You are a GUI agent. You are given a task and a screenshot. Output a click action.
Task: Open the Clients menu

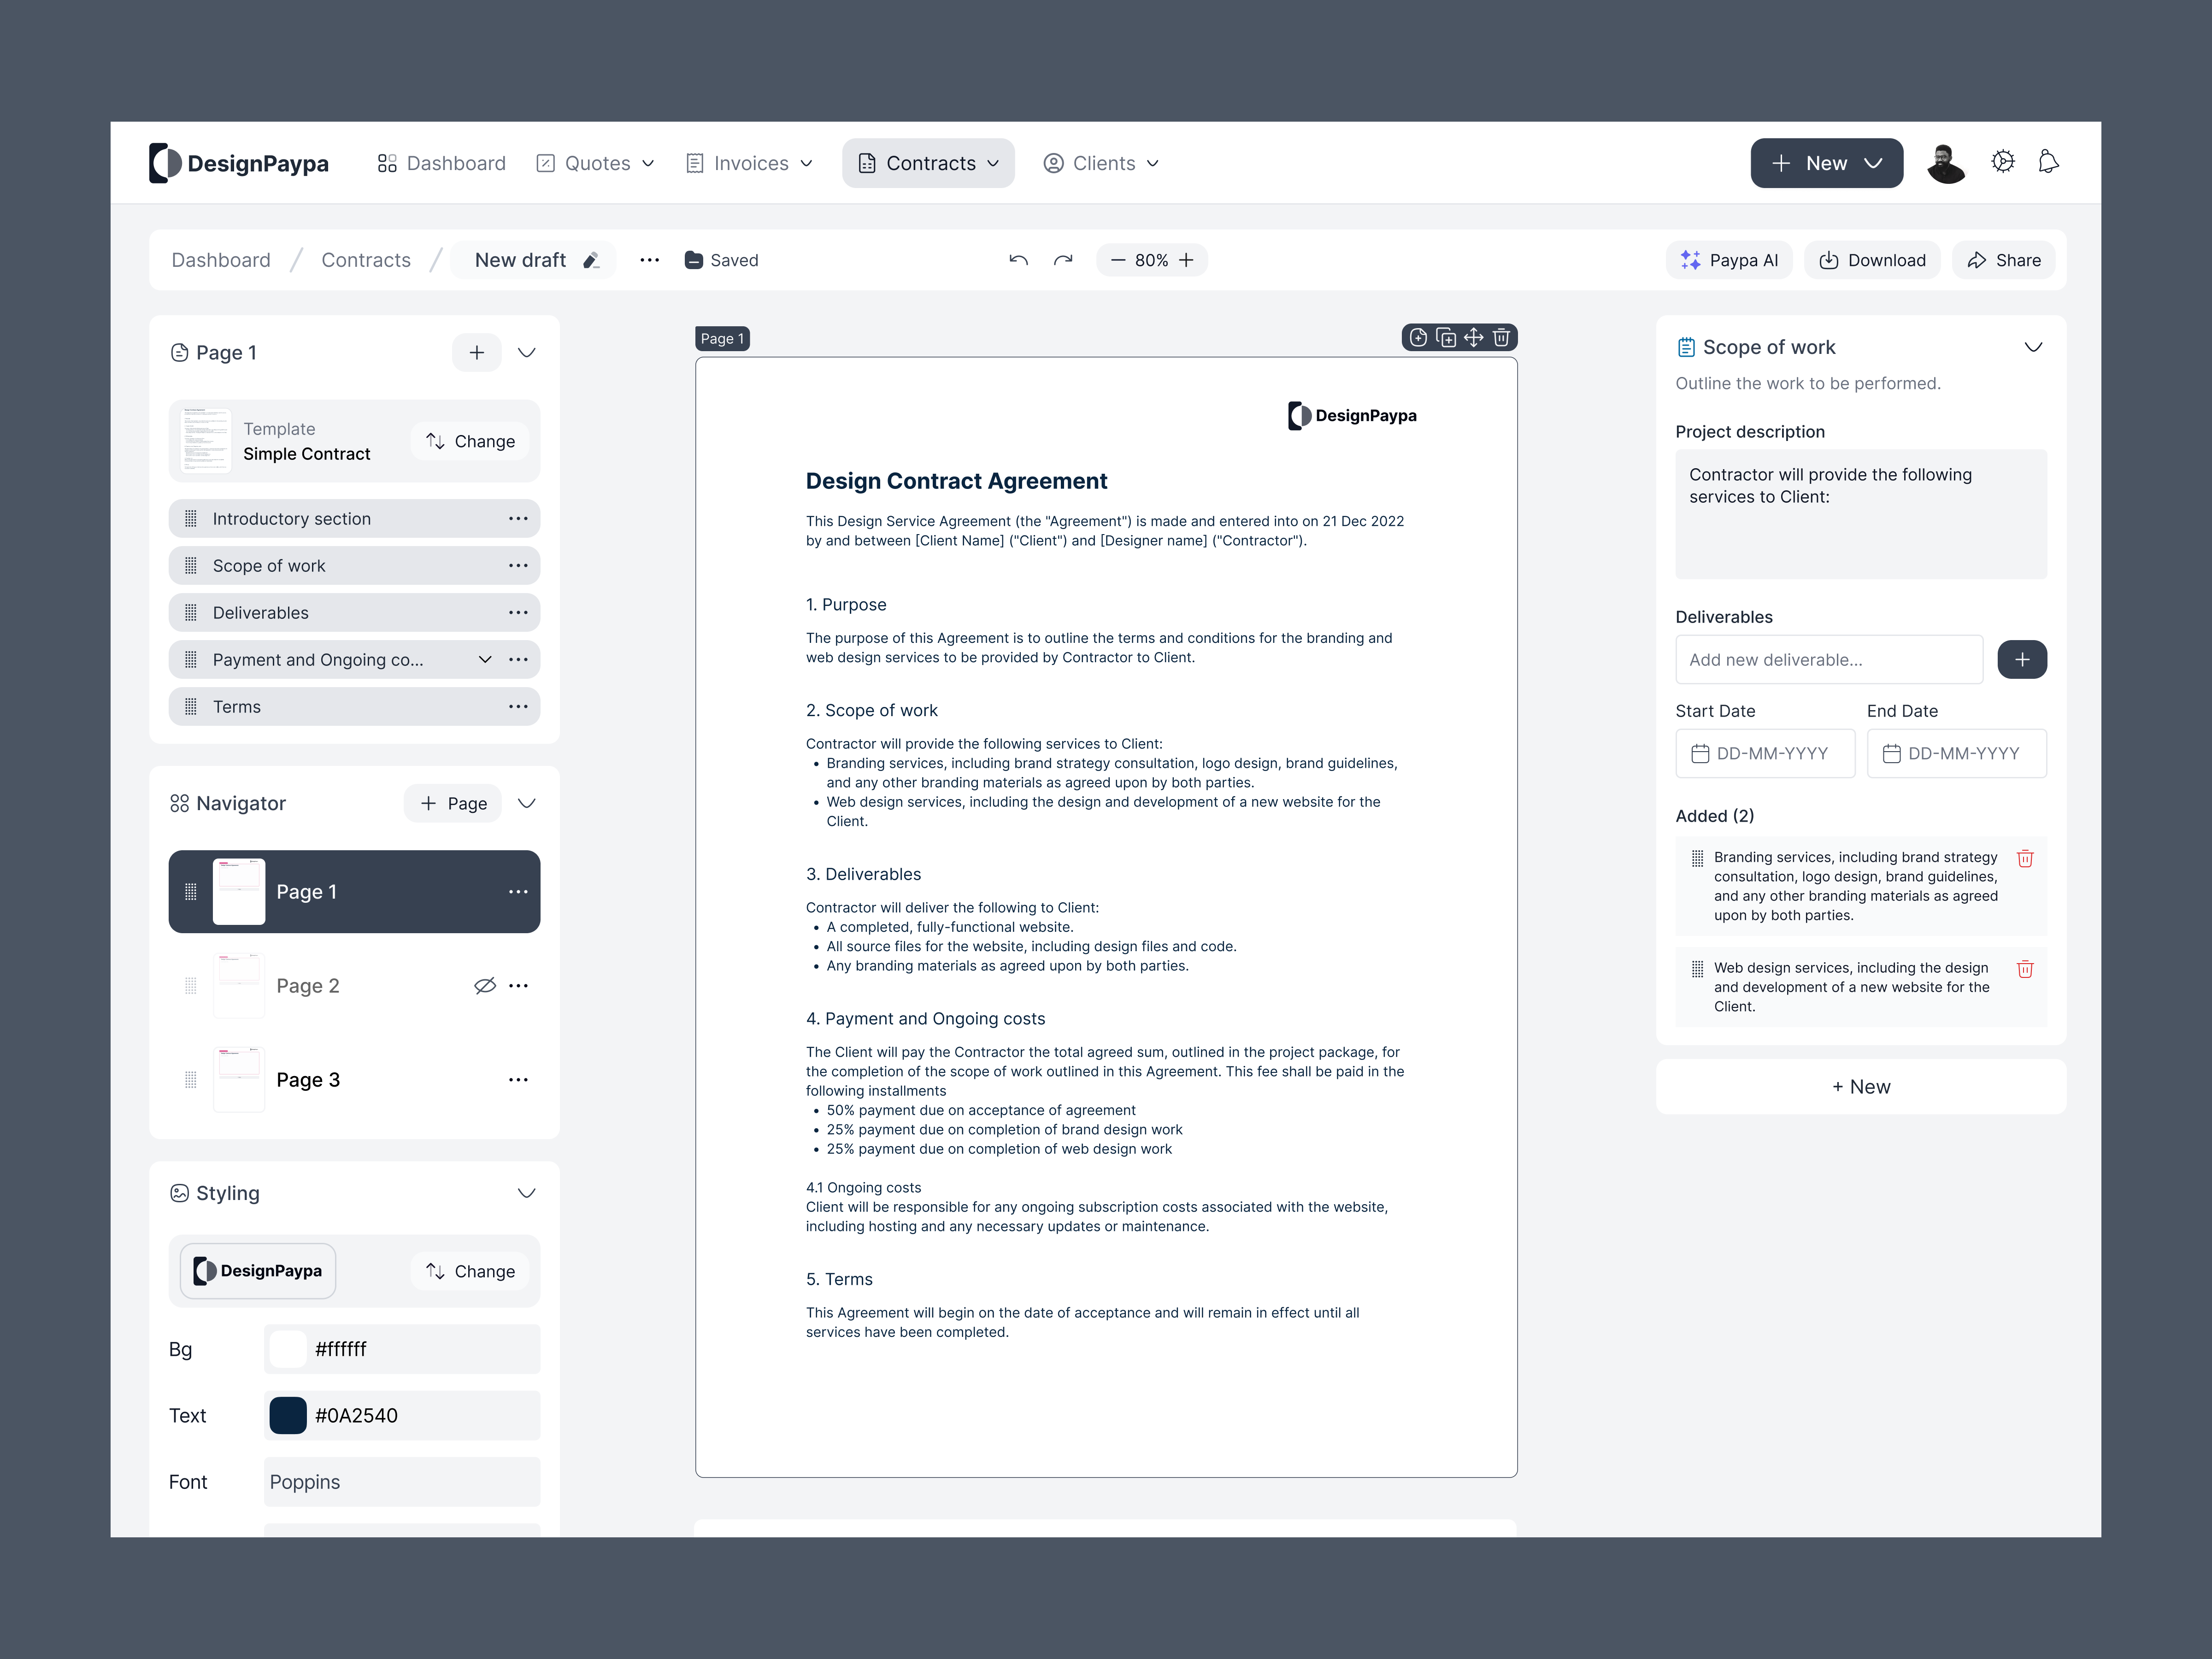1100,162
